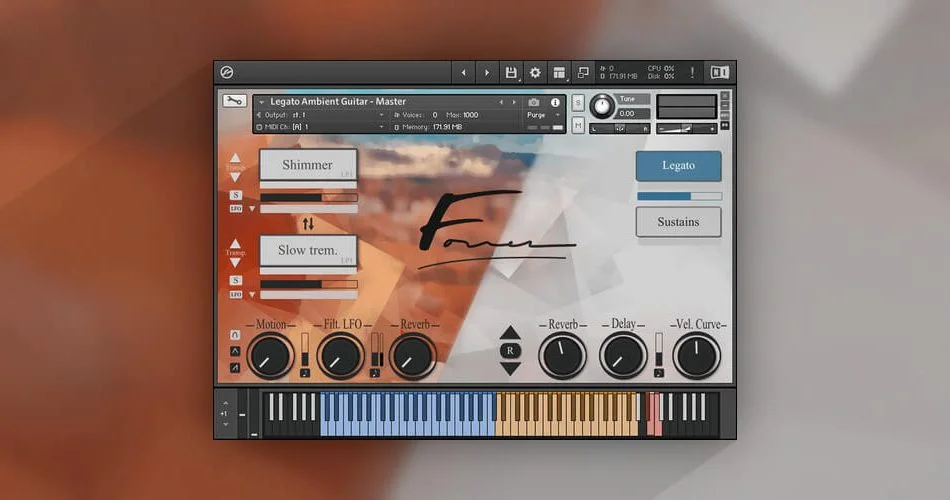Image resolution: width=950 pixels, height=500 pixels.
Task: Click the Vel. Curve knob
Action: [697, 356]
